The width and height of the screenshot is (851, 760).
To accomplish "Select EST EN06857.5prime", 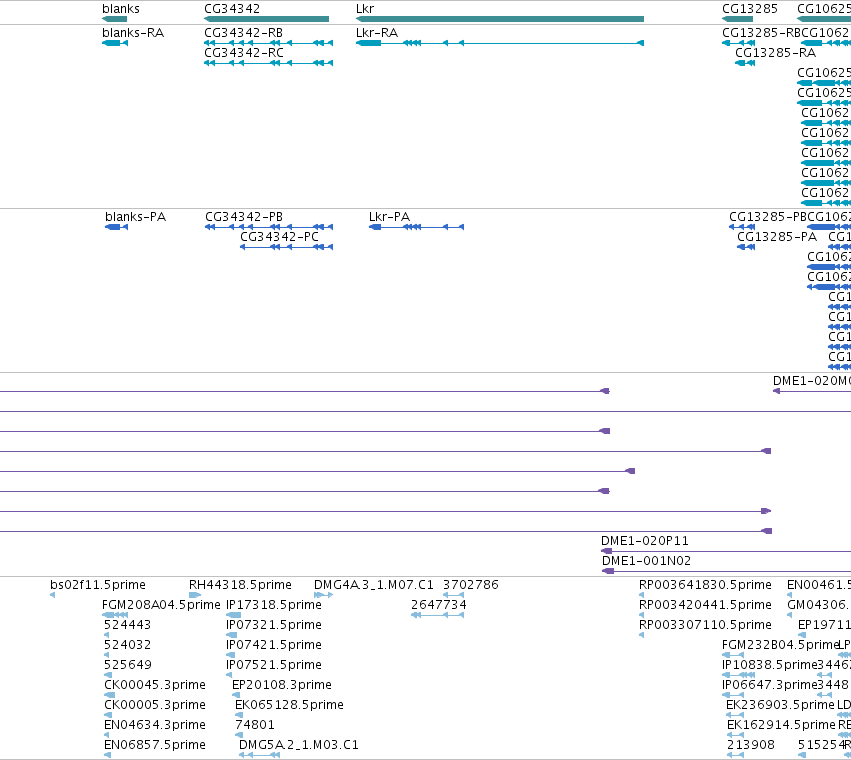I will [107, 755].
